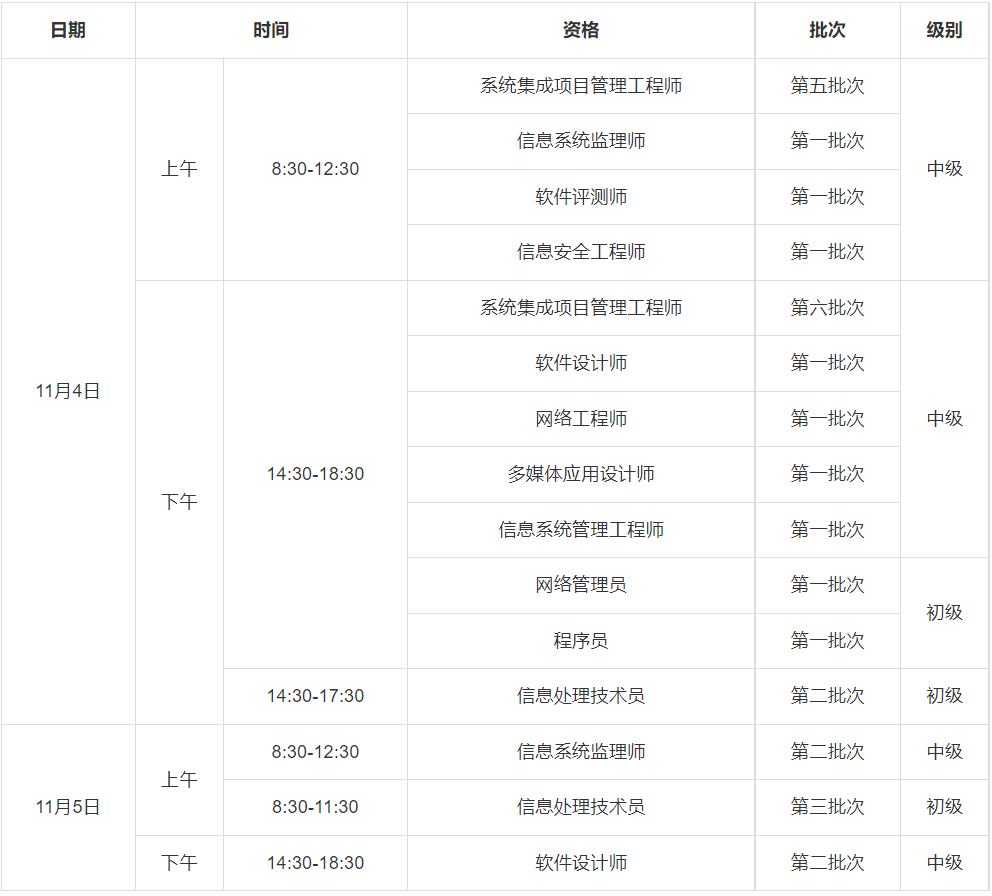Image resolution: width=992 pixels, height=896 pixels.
Task: Click the 级别 column header
Action: tap(944, 30)
